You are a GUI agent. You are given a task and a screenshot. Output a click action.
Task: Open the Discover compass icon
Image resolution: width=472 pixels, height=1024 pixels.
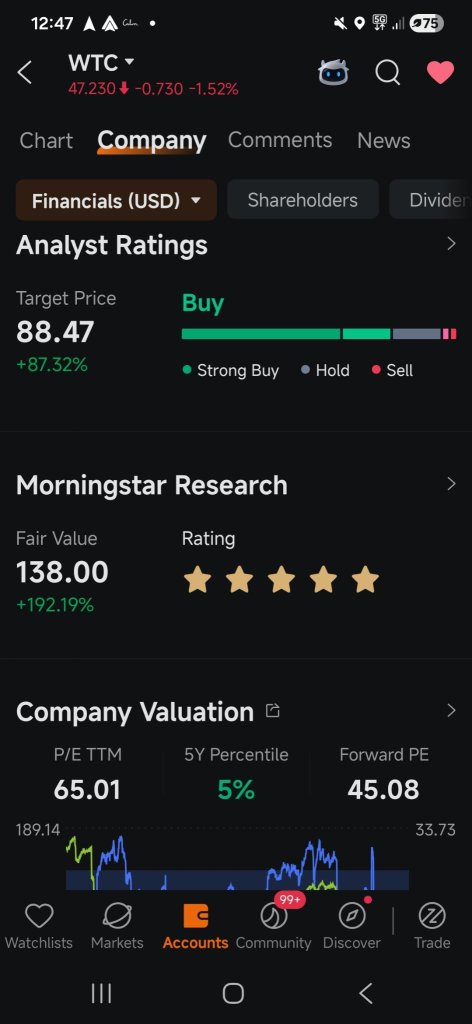pos(353,916)
